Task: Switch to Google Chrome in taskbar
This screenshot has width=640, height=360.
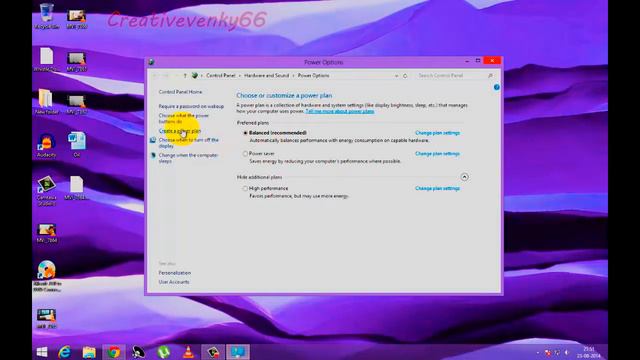Action: click(x=114, y=352)
